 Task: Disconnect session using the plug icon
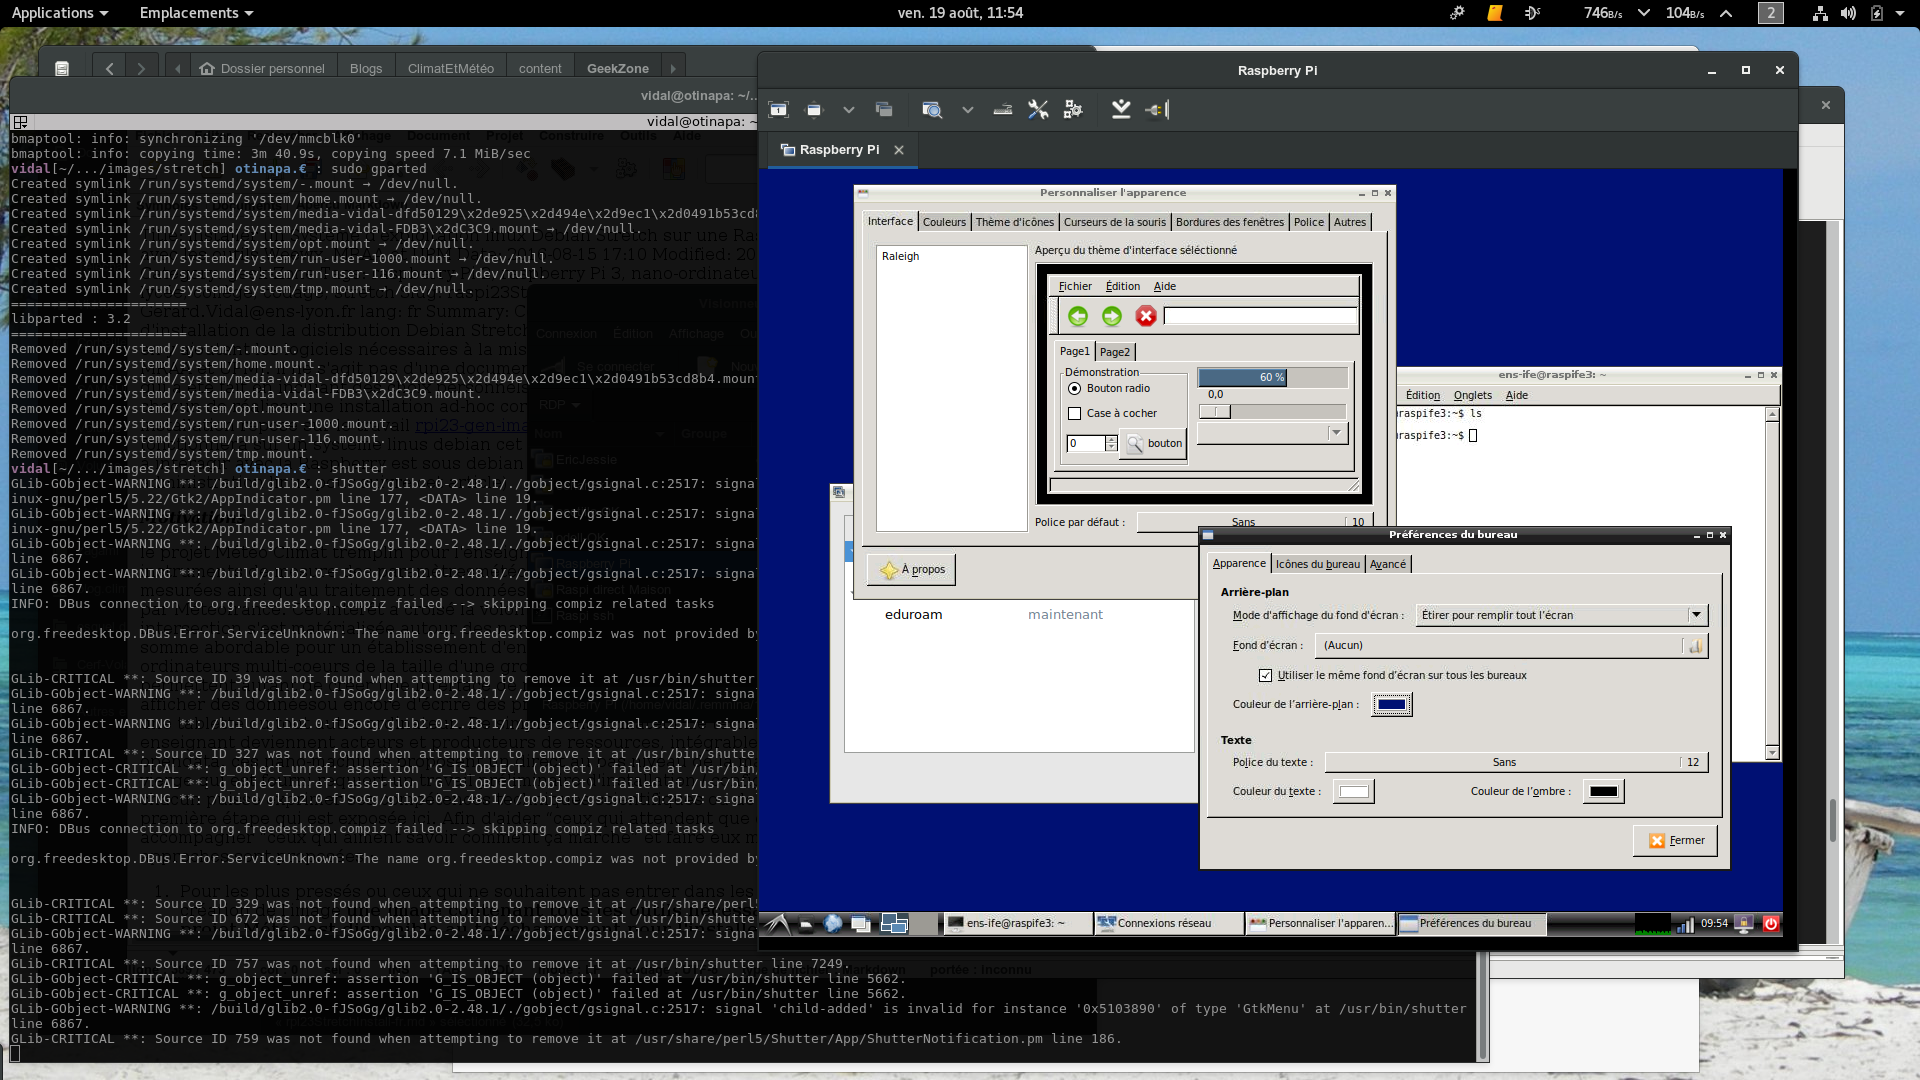1156,110
